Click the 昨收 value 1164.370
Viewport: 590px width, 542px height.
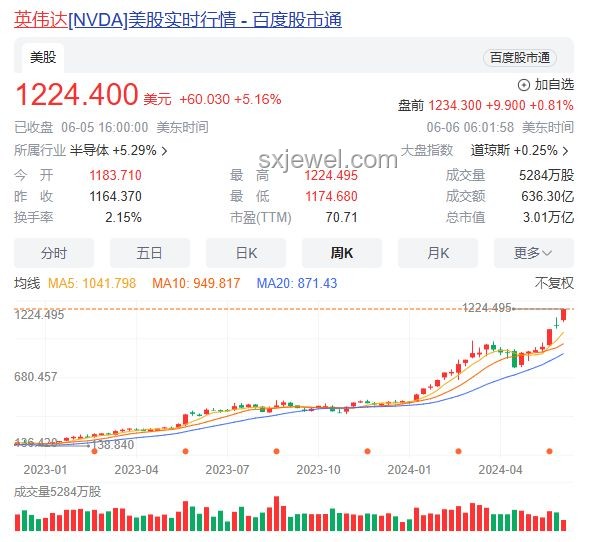(116, 196)
